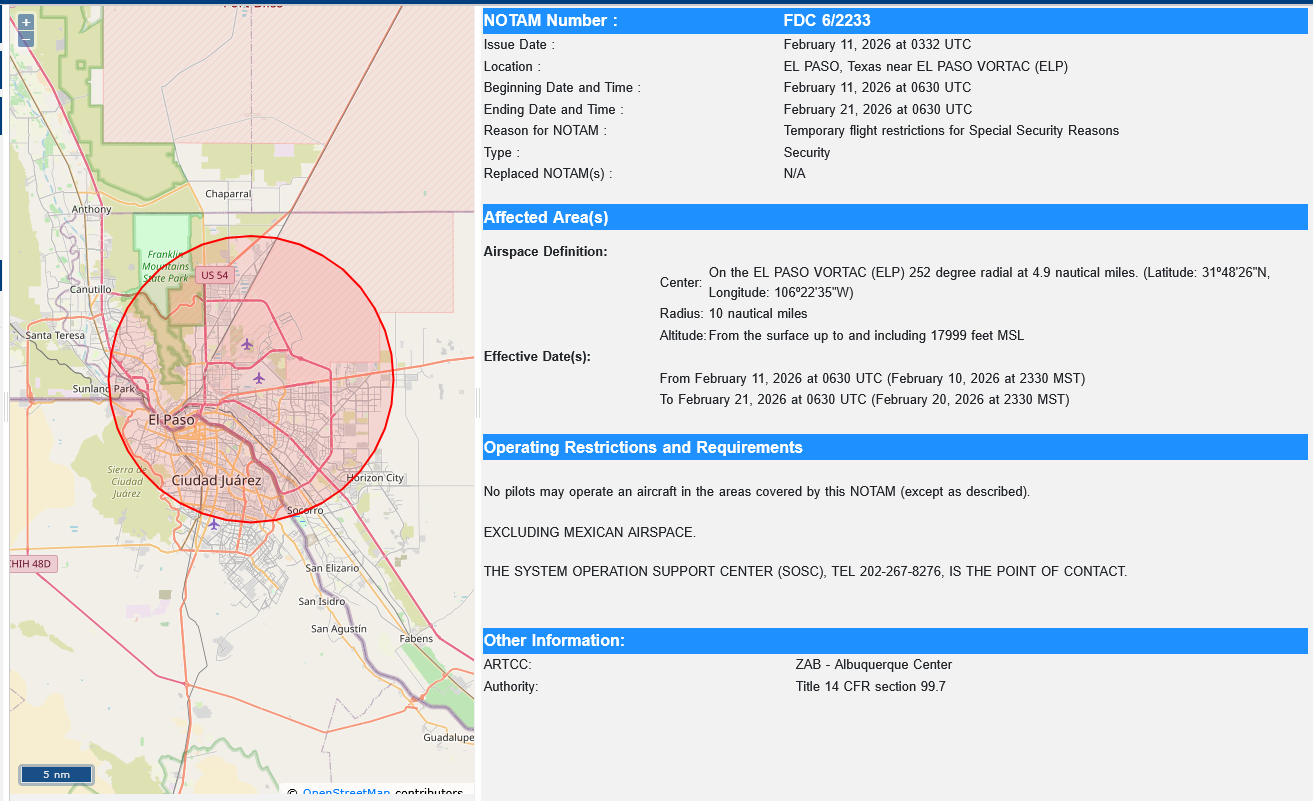Viewport: 1313px width, 801px height.
Task: Click the Beginning Date and Time value
Action: 877,88
